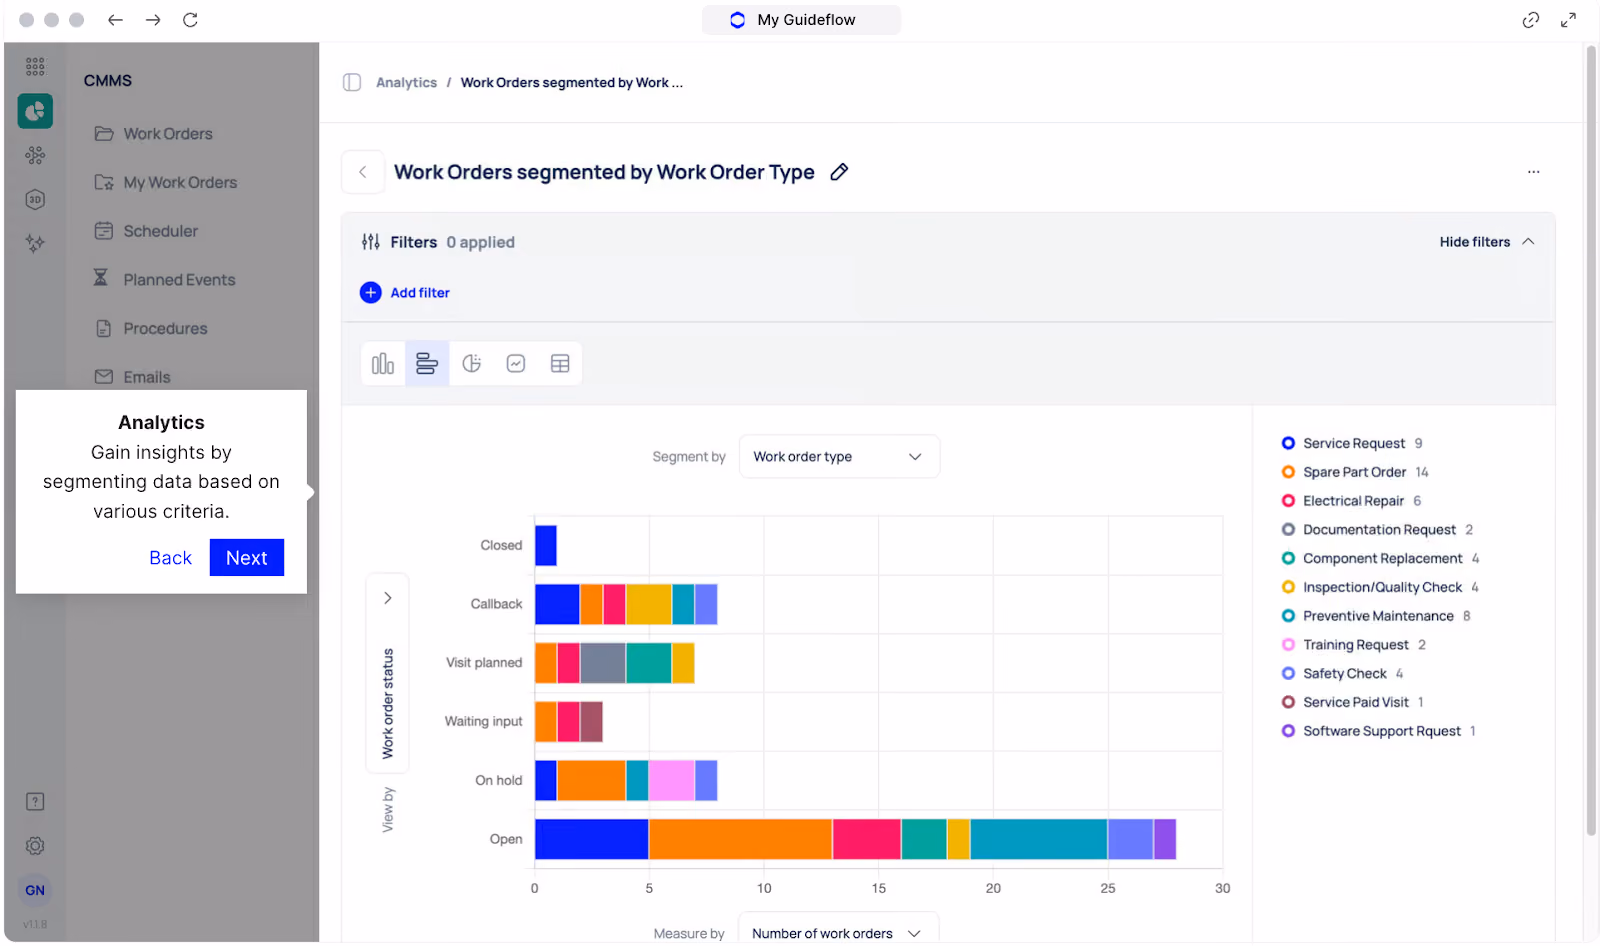Edit report title with pencil icon
This screenshot has width=1600, height=946.
click(x=840, y=172)
